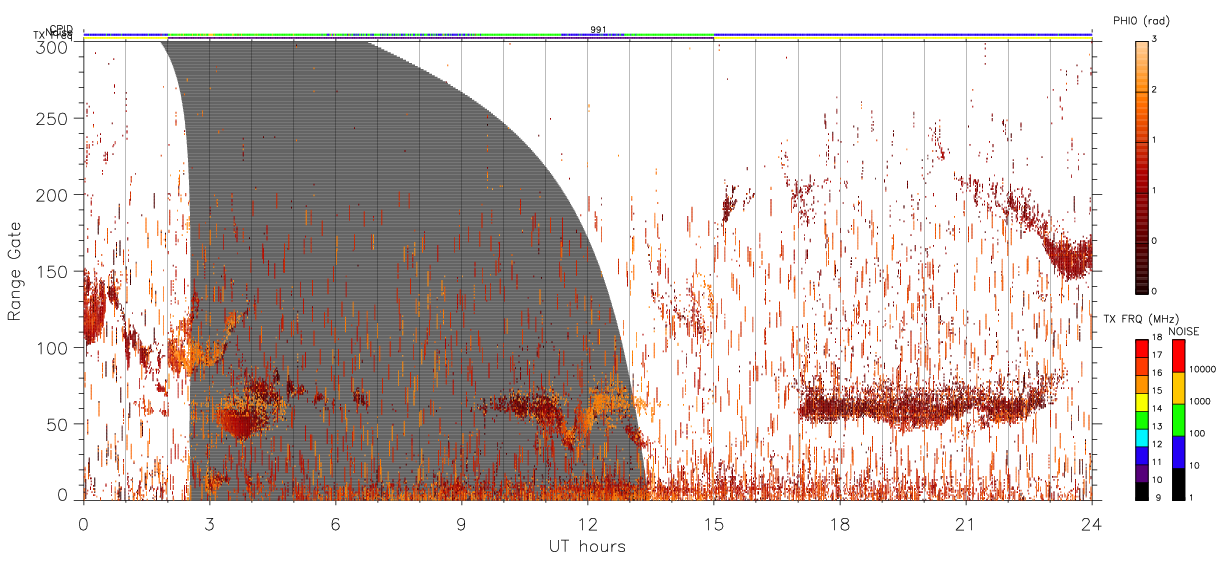This screenshot has width=1228, height=567.
Task: Click the y-axis tick label '100'
Action: (52, 348)
